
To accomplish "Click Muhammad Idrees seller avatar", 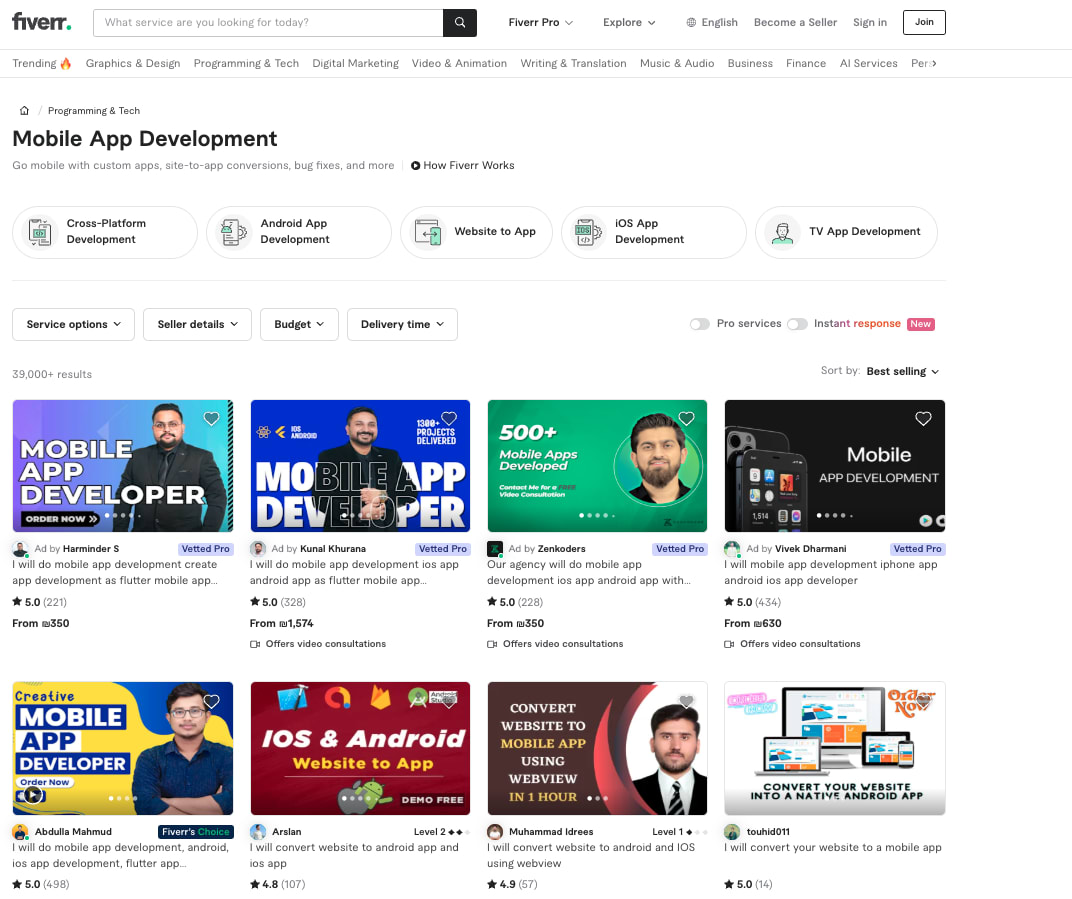I will [x=495, y=832].
